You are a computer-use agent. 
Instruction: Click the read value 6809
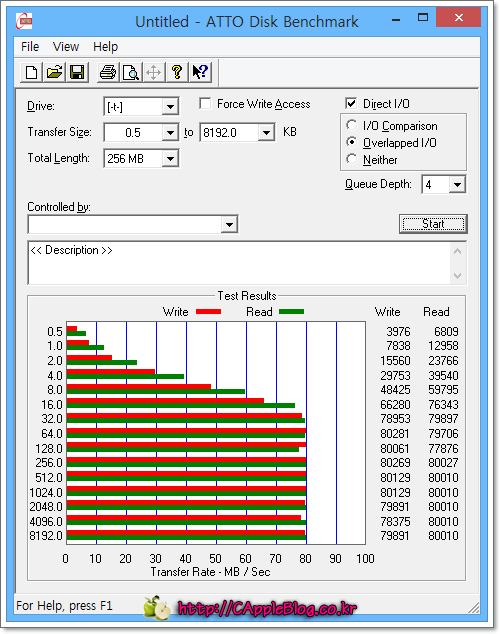446,332
